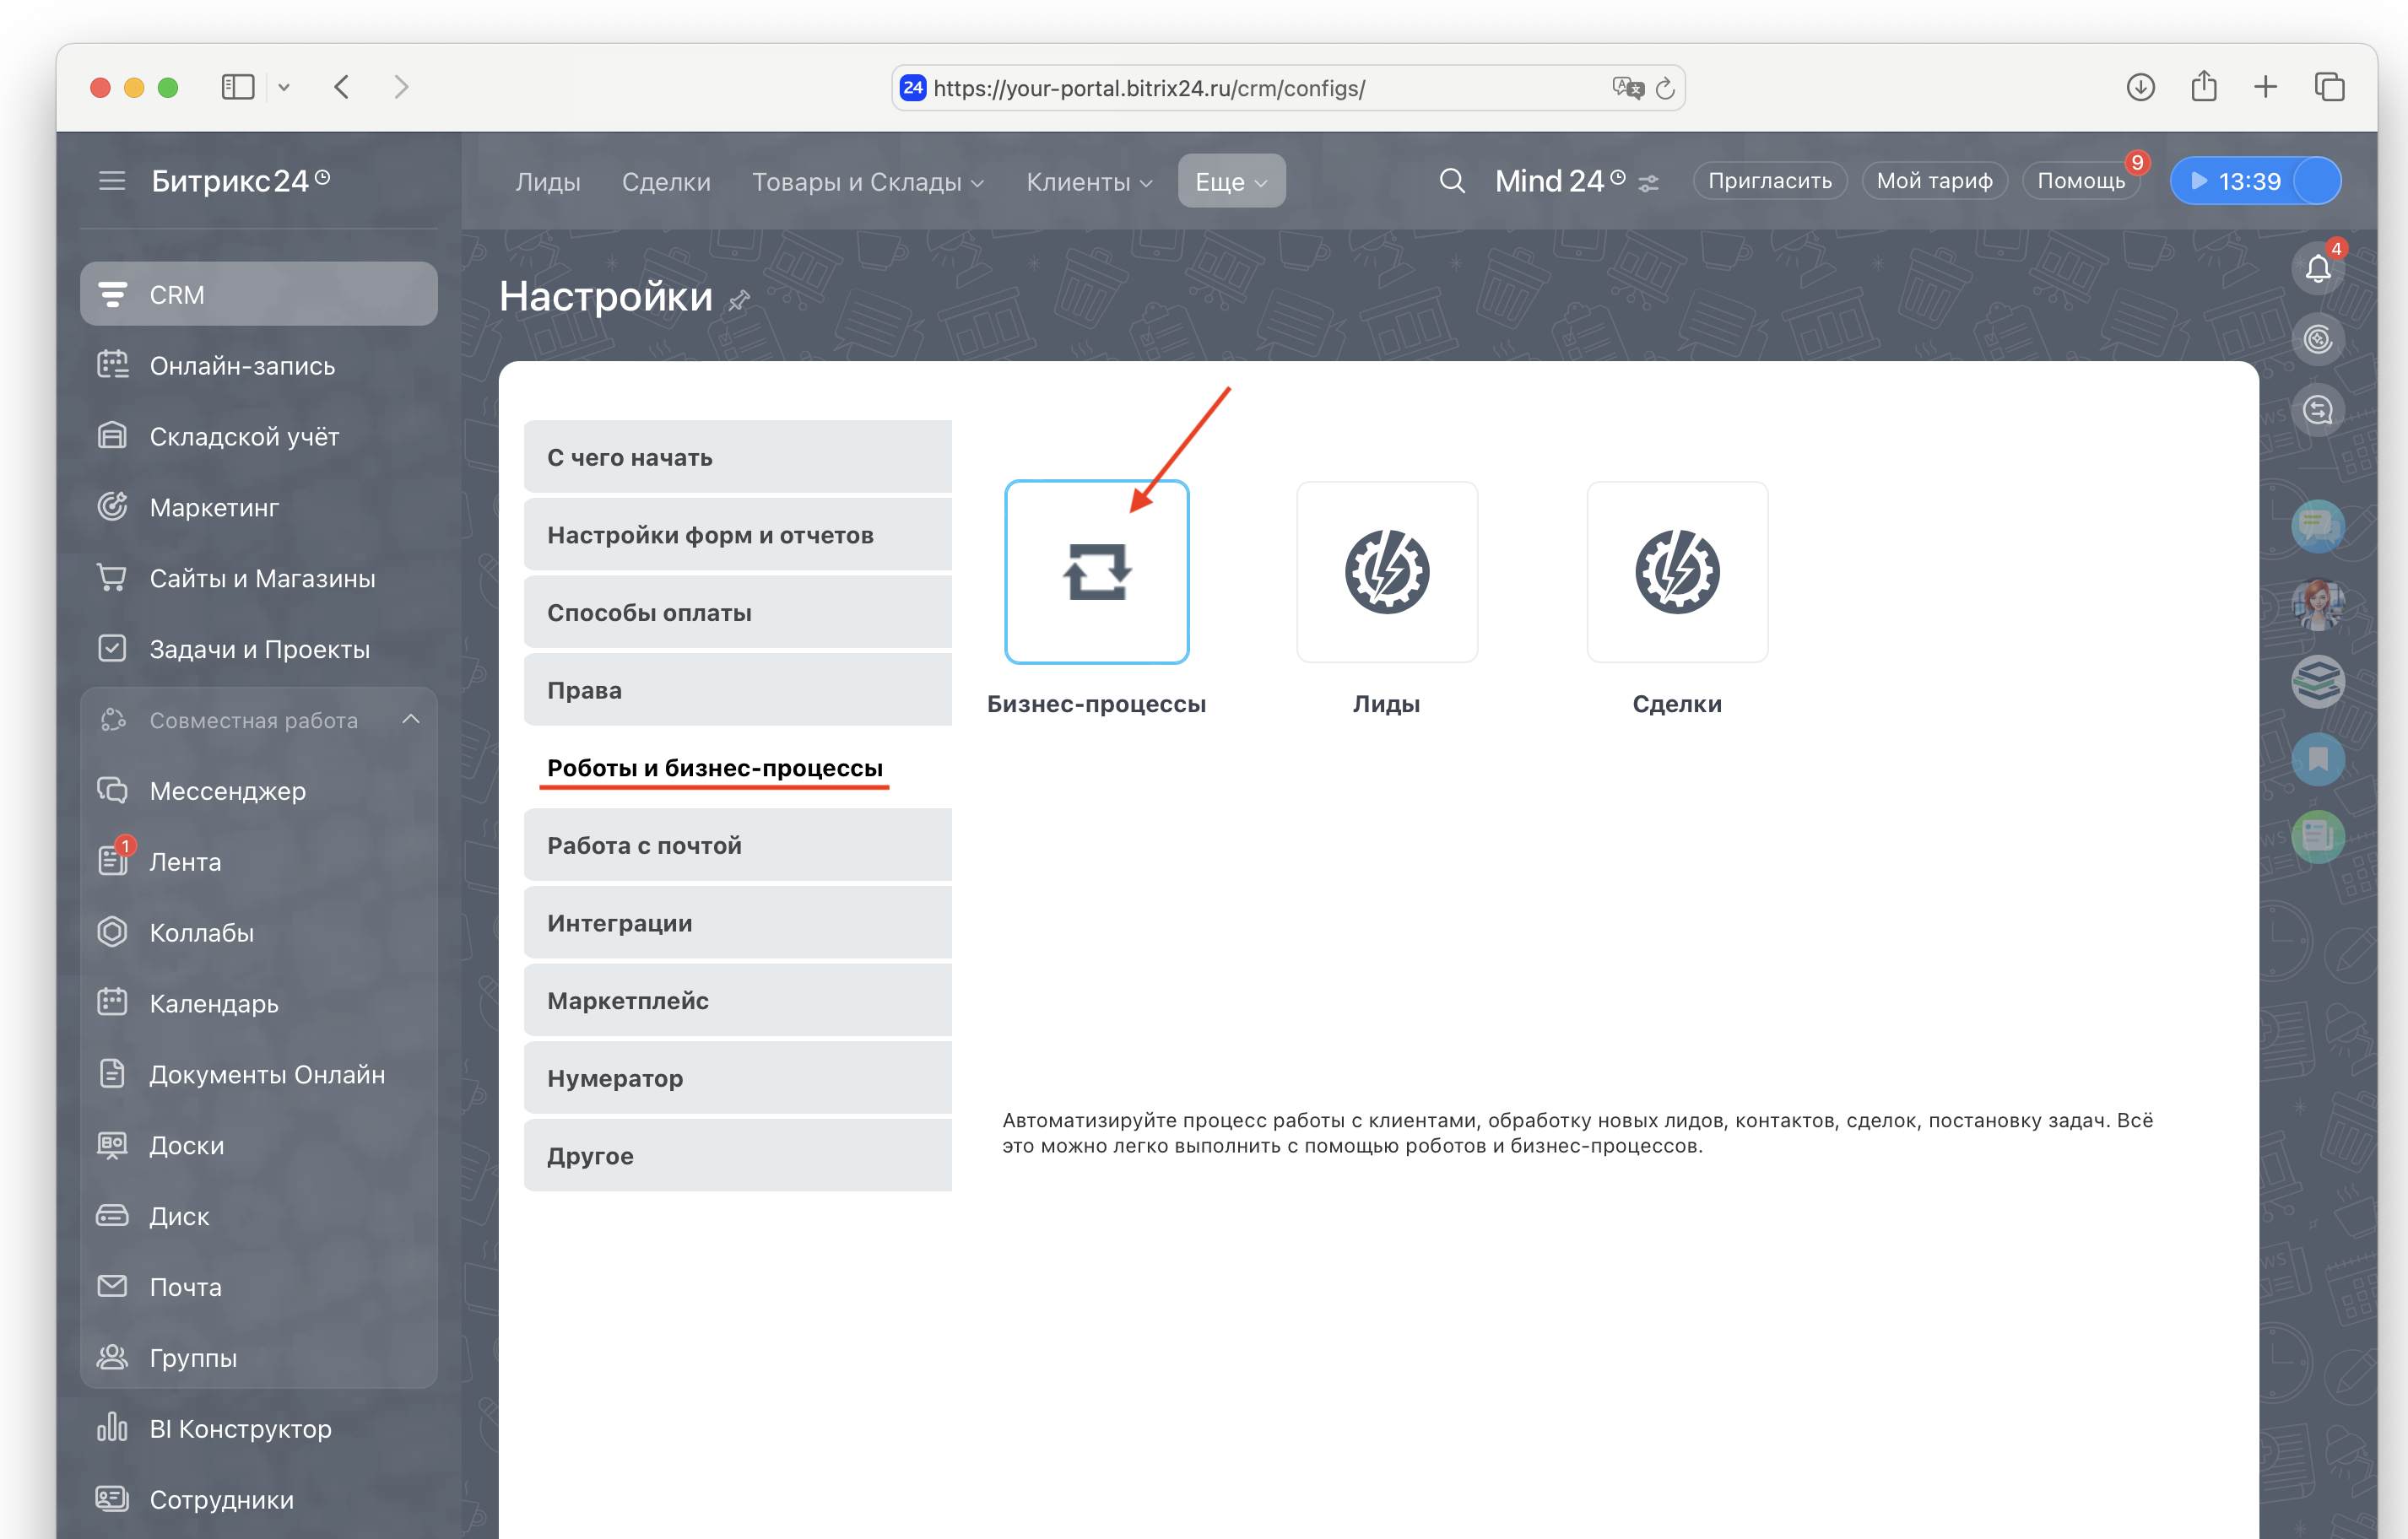Expand the Еще dropdown menu

coord(1231,182)
